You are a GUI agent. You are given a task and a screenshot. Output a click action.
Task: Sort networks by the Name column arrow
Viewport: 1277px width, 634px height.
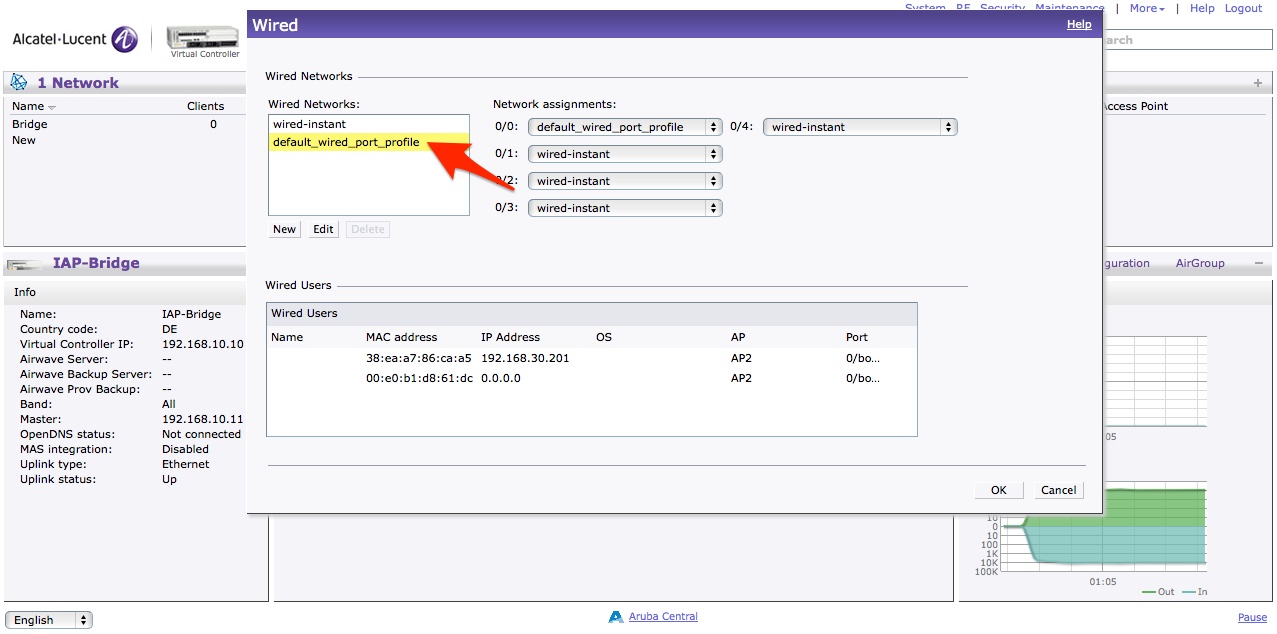[52, 107]
